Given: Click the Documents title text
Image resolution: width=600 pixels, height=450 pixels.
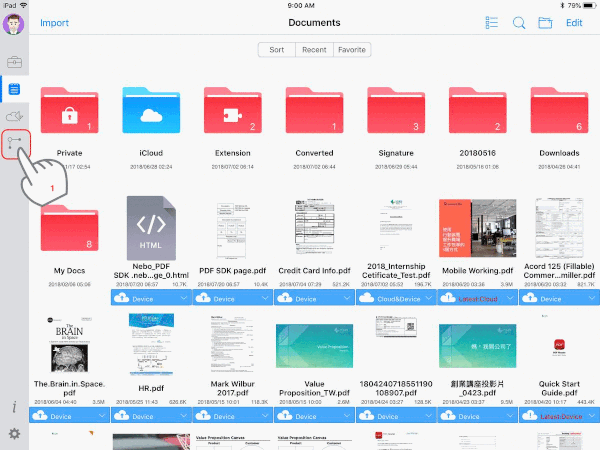Looking at the screenshot, I should 314,23.
